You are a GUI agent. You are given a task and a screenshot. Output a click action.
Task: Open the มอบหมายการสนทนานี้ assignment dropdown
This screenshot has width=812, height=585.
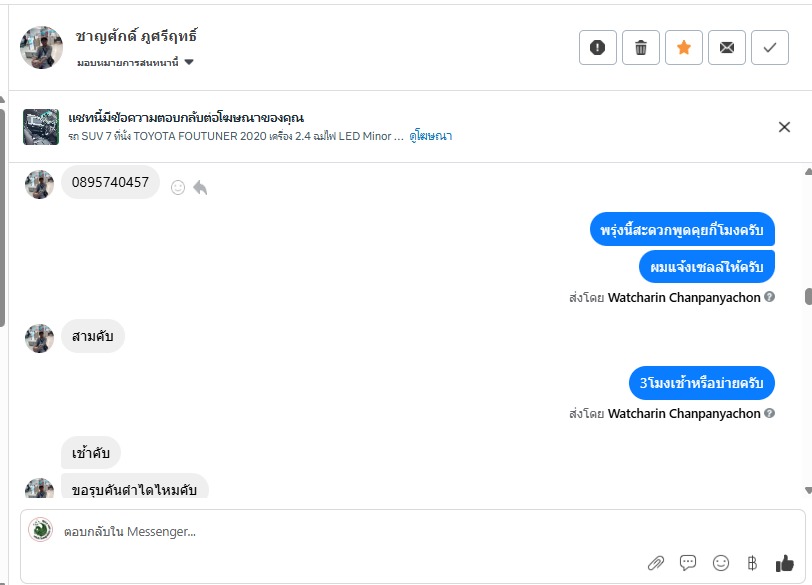(135, 62)
